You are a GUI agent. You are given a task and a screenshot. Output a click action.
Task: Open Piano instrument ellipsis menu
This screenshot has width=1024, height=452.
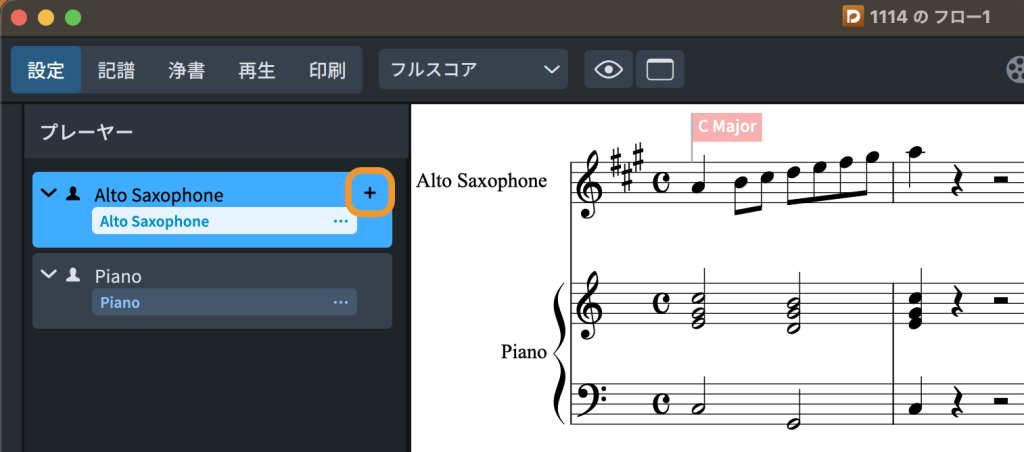pos(341,302)
